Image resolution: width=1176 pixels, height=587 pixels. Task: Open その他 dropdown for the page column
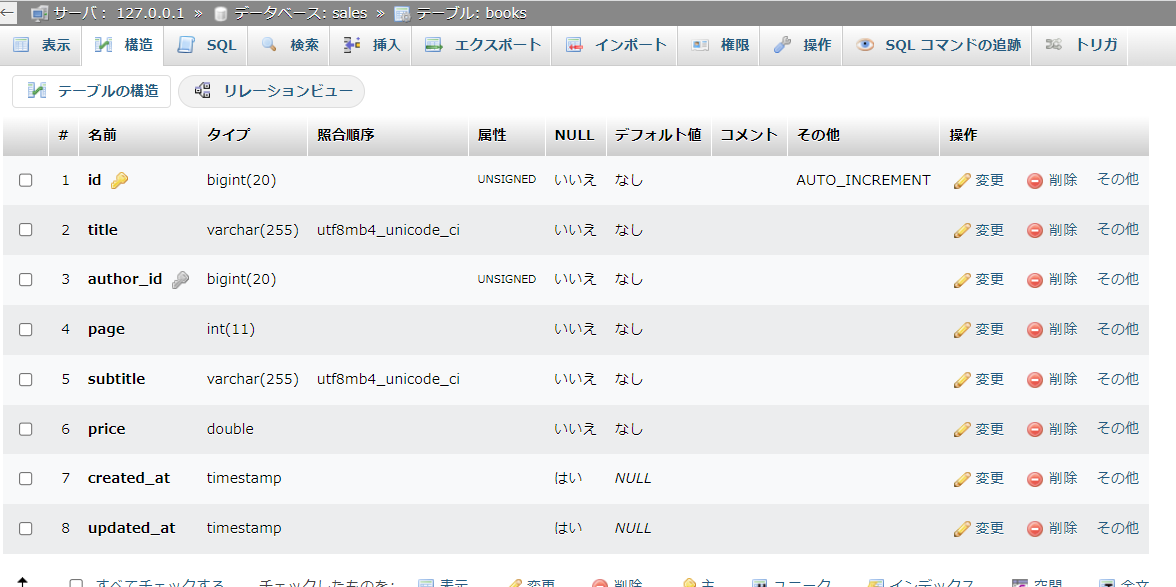1117,329
